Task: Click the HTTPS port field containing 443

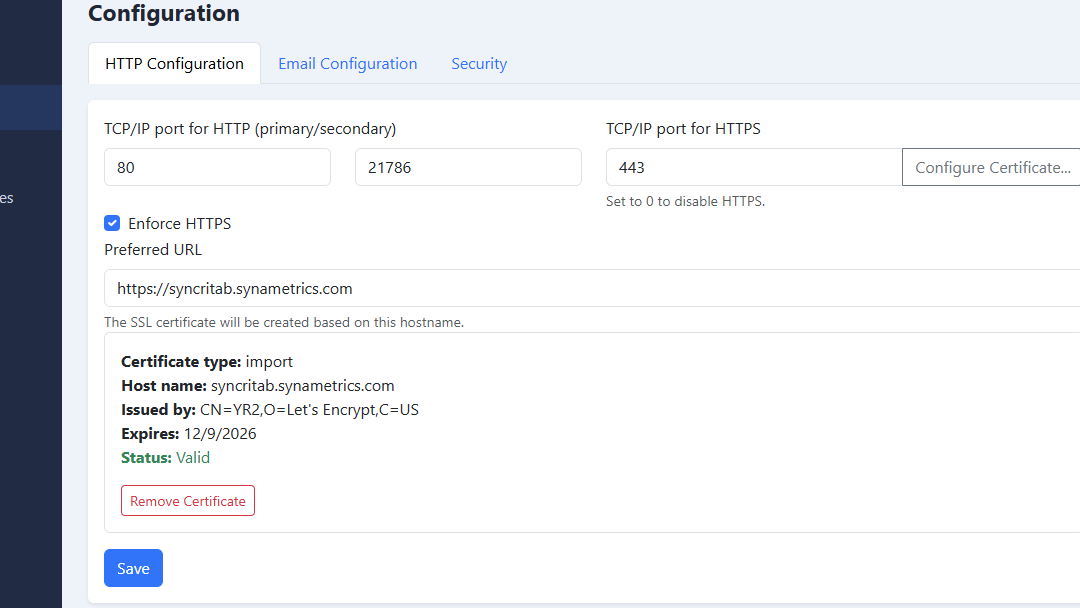Action: (x=754, y=167)
